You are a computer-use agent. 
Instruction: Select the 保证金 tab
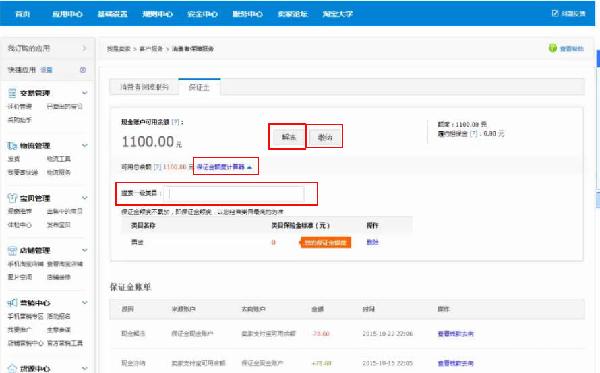199,87
